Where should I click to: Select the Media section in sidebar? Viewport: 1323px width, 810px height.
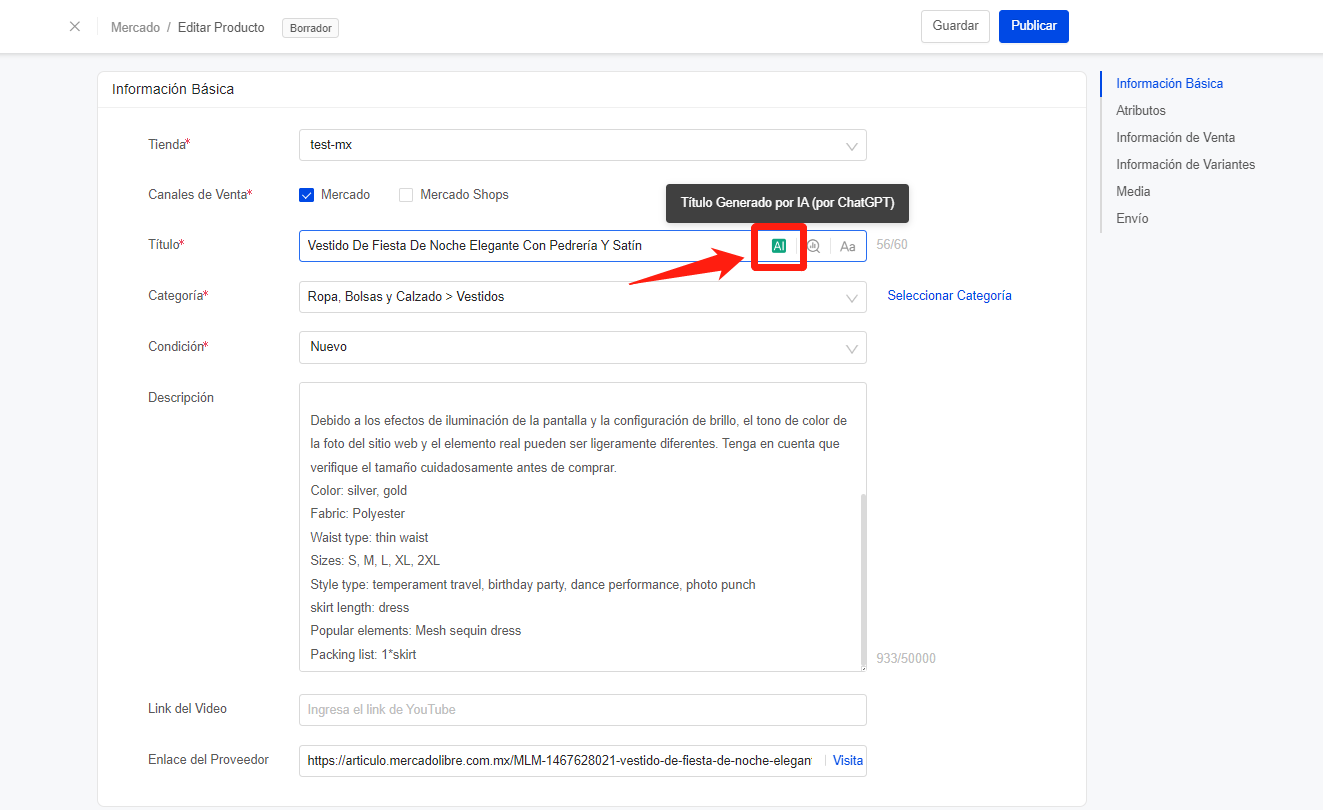pos(1133,192)
